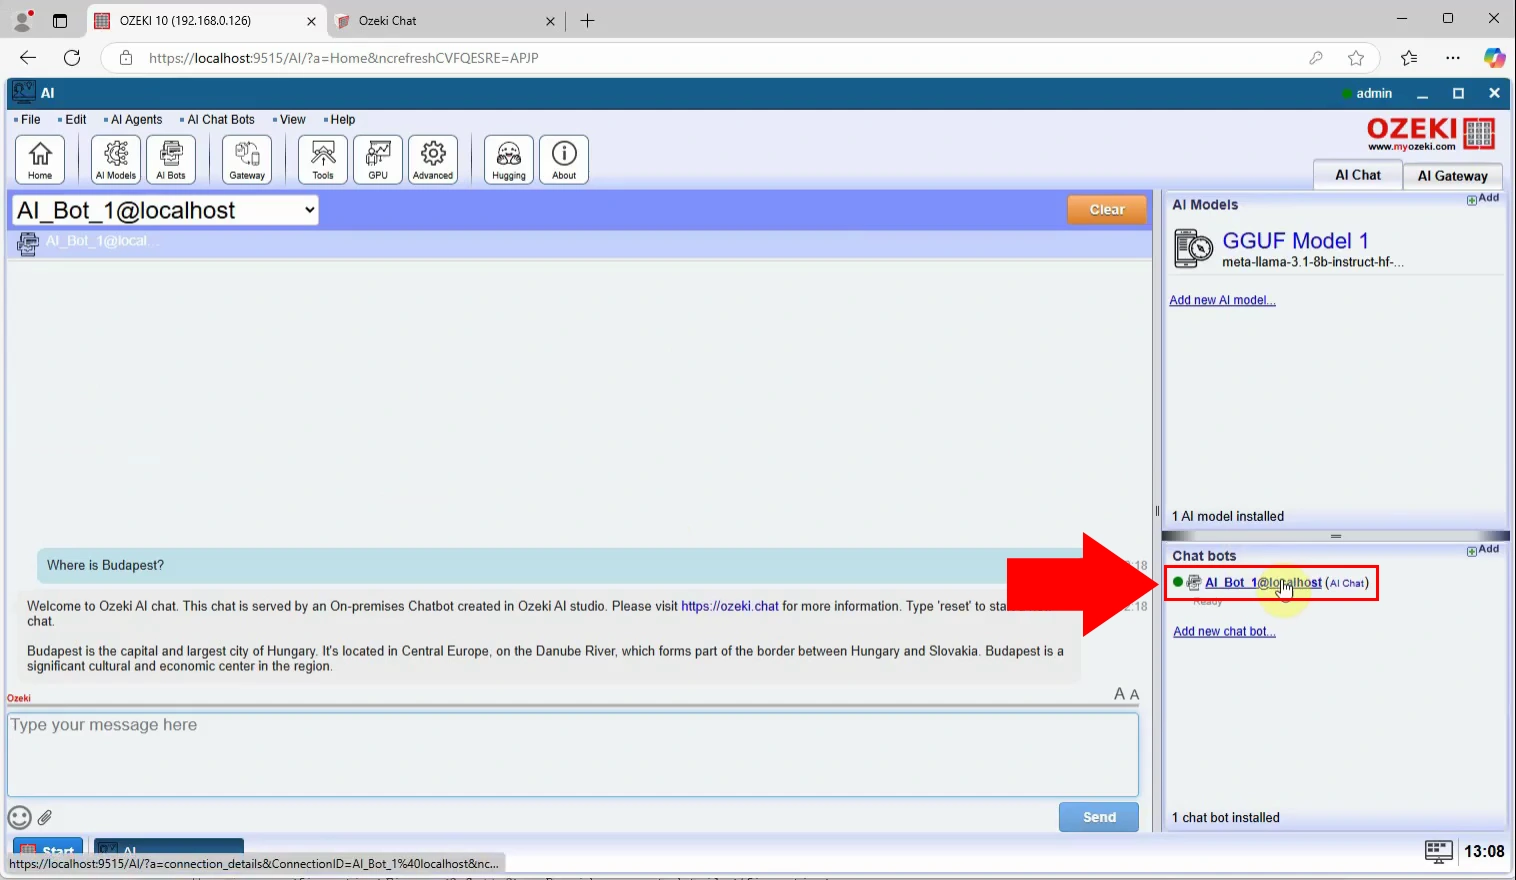Open the Home toolbar icon
1516x880 pixels.
[x=40, y=160]
